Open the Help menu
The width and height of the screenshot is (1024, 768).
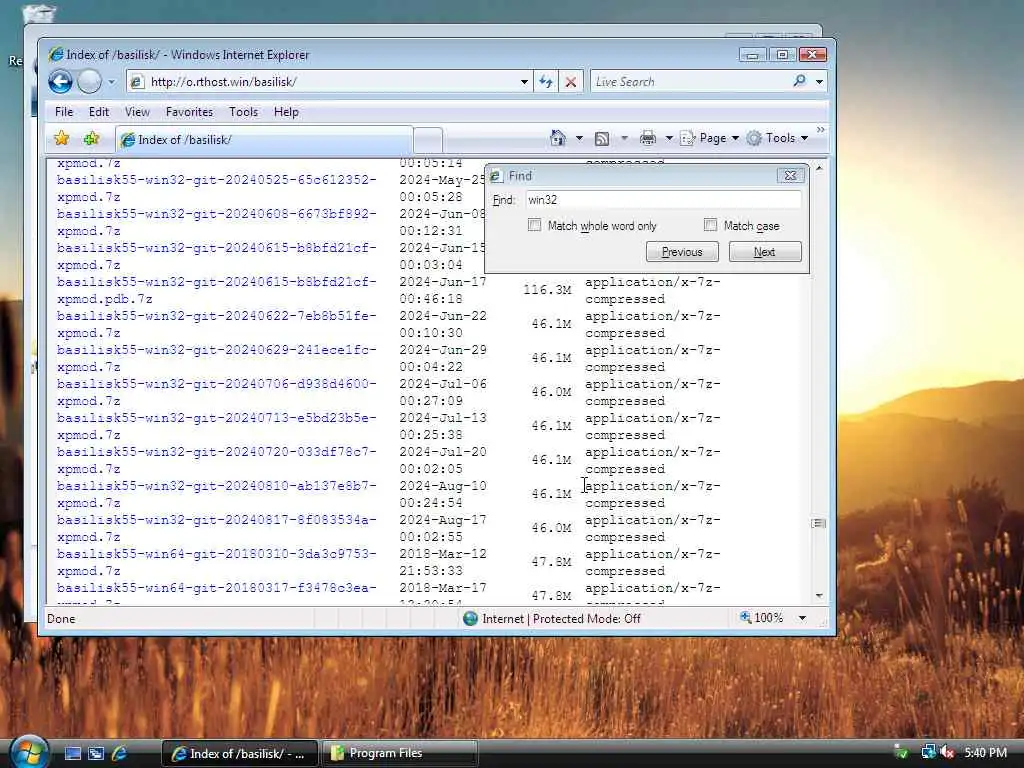(x=286, y=112)
